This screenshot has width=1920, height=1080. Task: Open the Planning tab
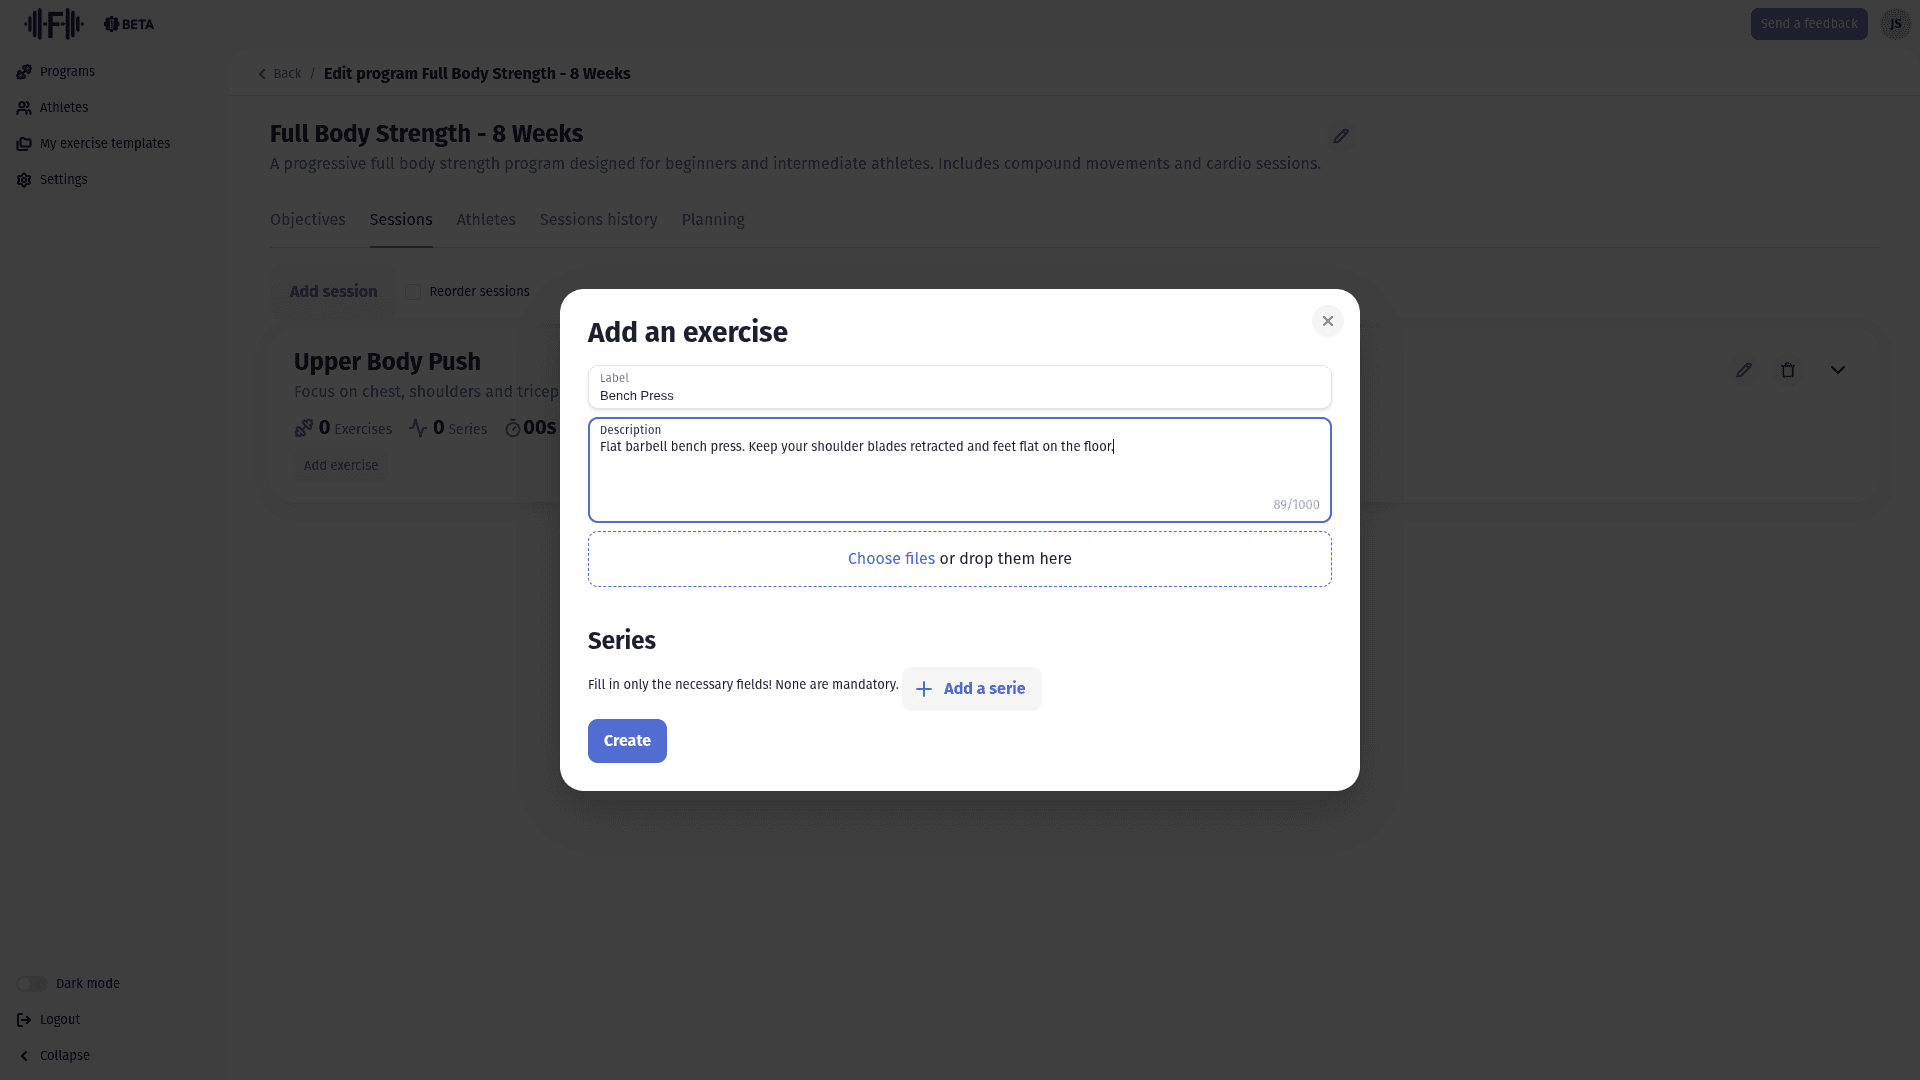(x=713, y=220)
